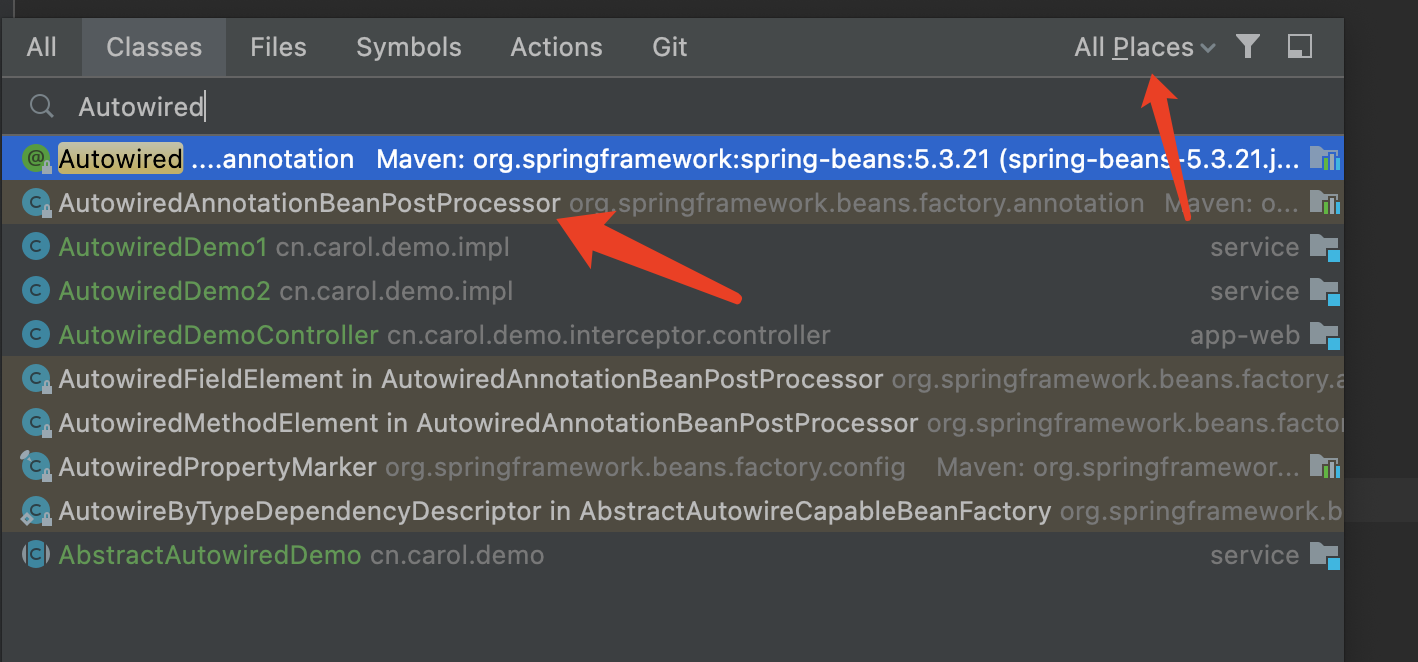
Task: Click the search magnifier icon
Action: (41, 107)
